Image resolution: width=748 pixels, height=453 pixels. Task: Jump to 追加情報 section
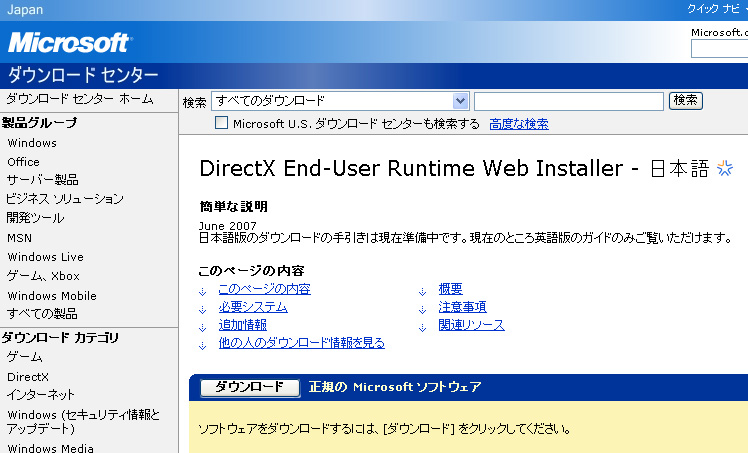click(x=243, y=325)
